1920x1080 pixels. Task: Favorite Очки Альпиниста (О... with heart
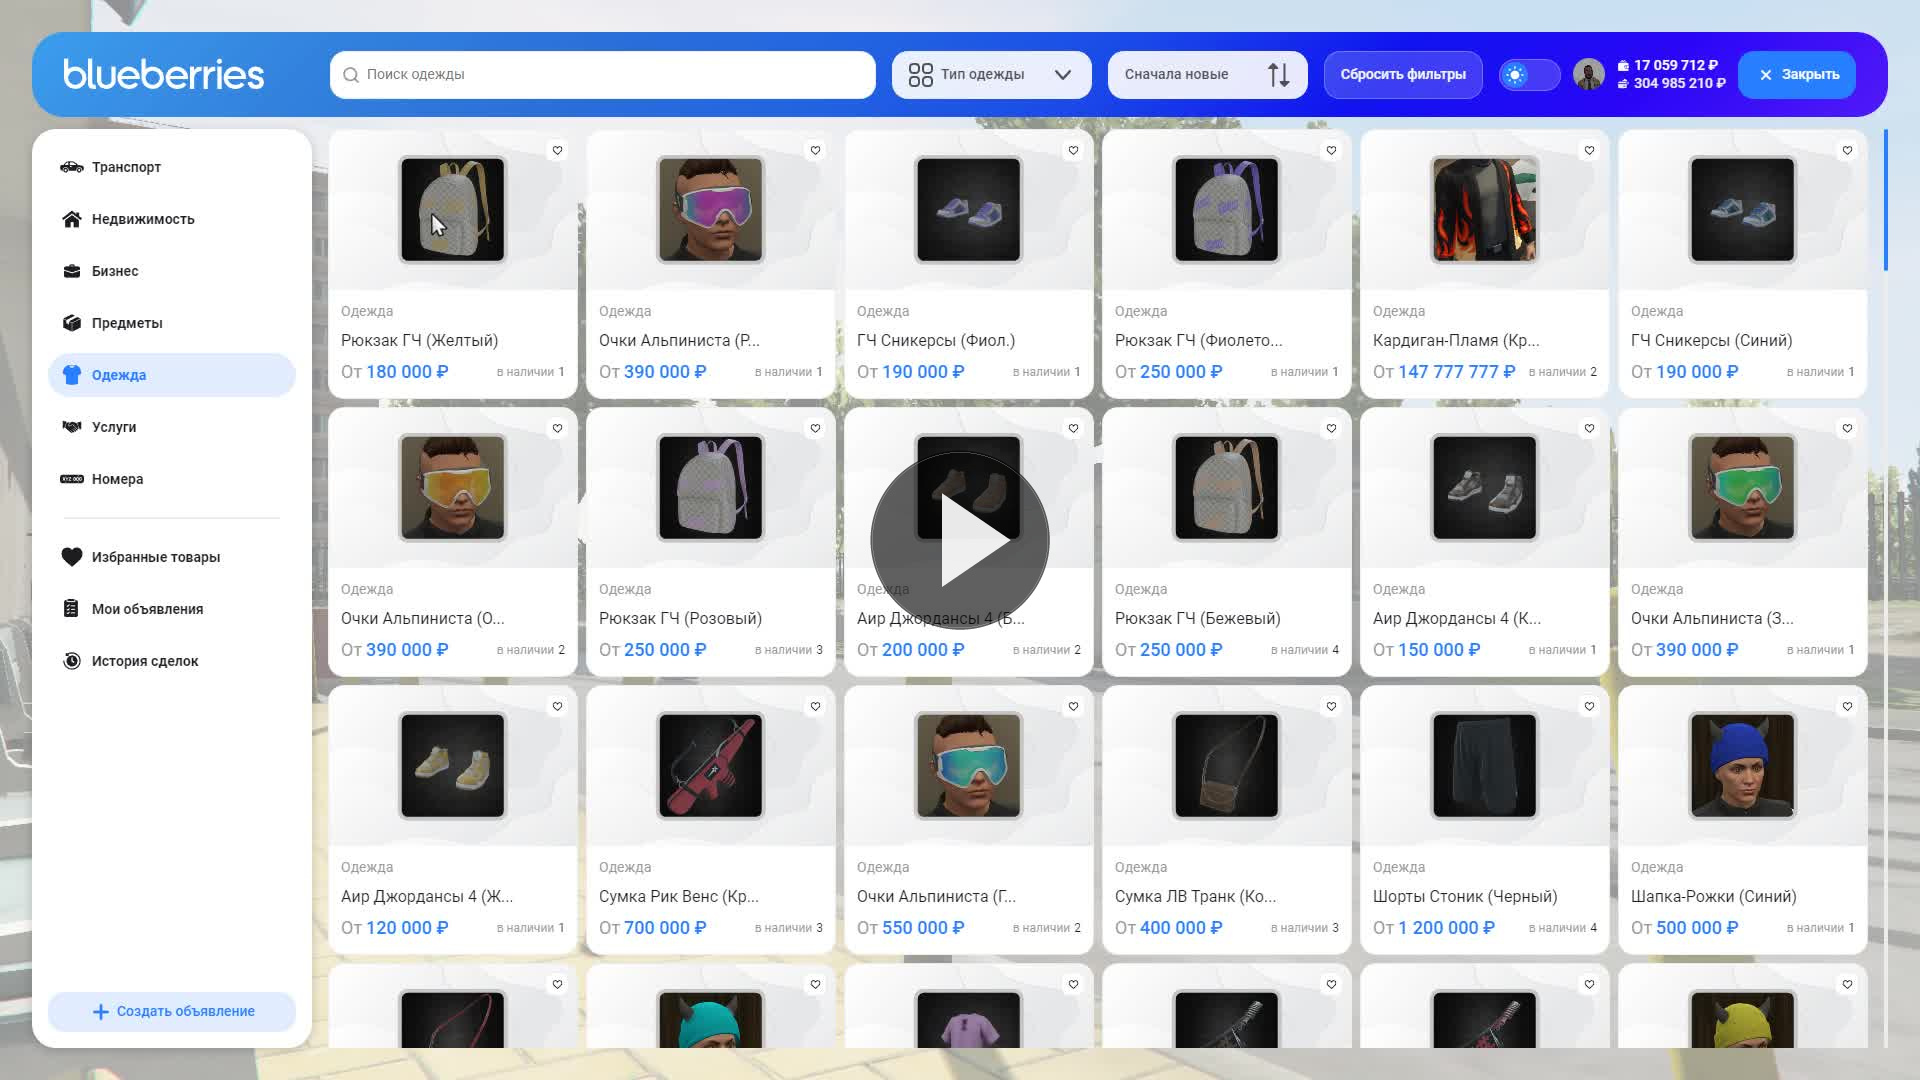click(x=557, y=429)
